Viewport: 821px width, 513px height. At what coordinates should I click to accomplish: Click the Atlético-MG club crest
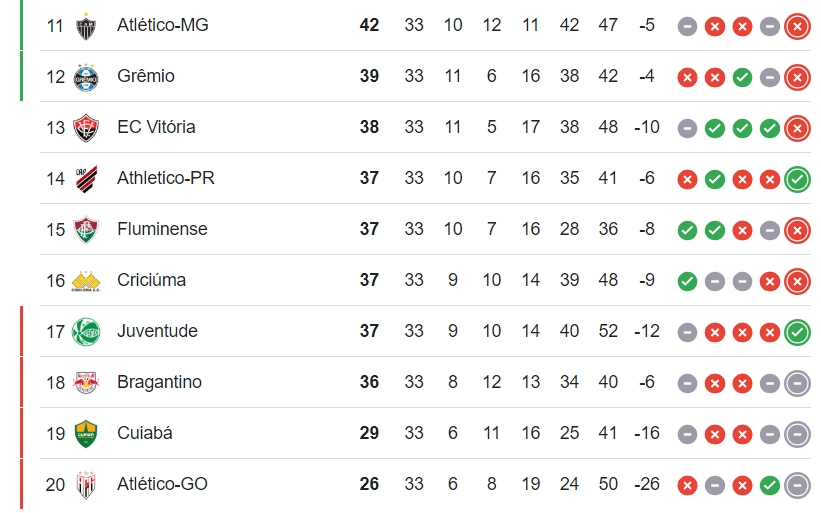click(x=86, y=26)
